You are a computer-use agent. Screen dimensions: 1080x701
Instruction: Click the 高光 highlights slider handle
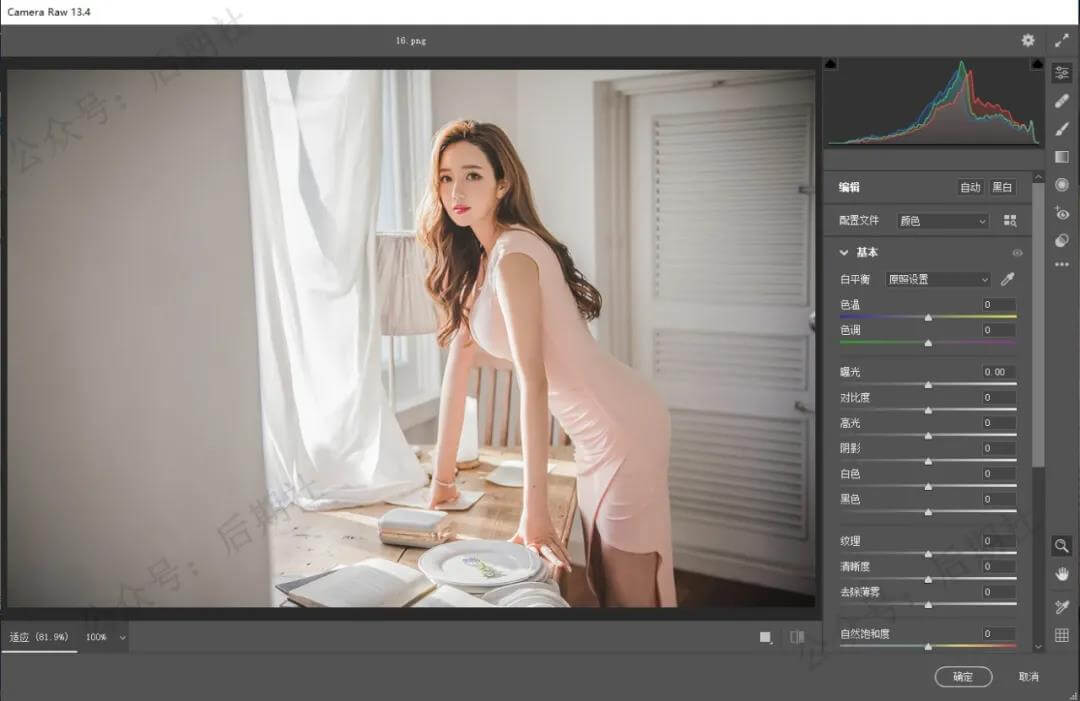click(x=928, y=435)
